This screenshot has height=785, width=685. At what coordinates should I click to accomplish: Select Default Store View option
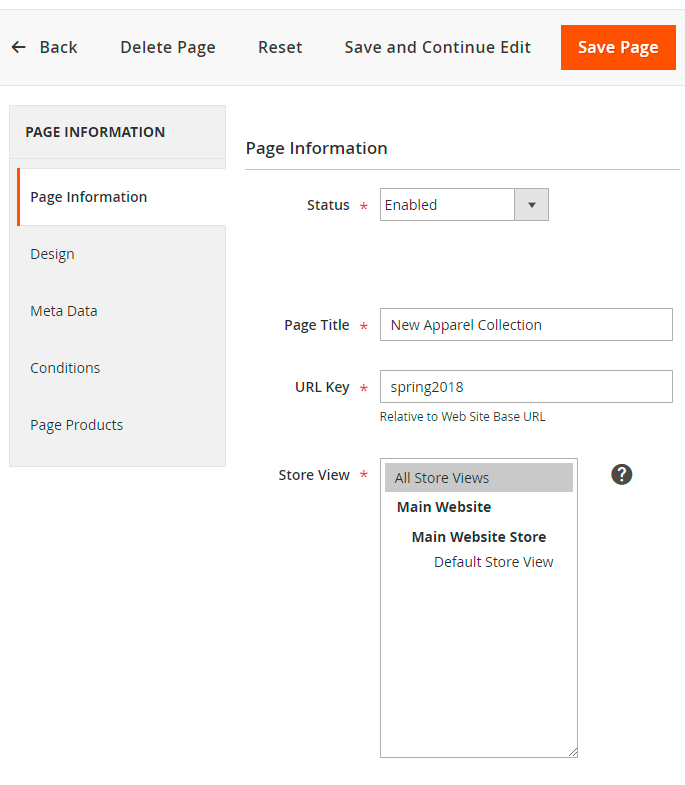coord(493,562)
